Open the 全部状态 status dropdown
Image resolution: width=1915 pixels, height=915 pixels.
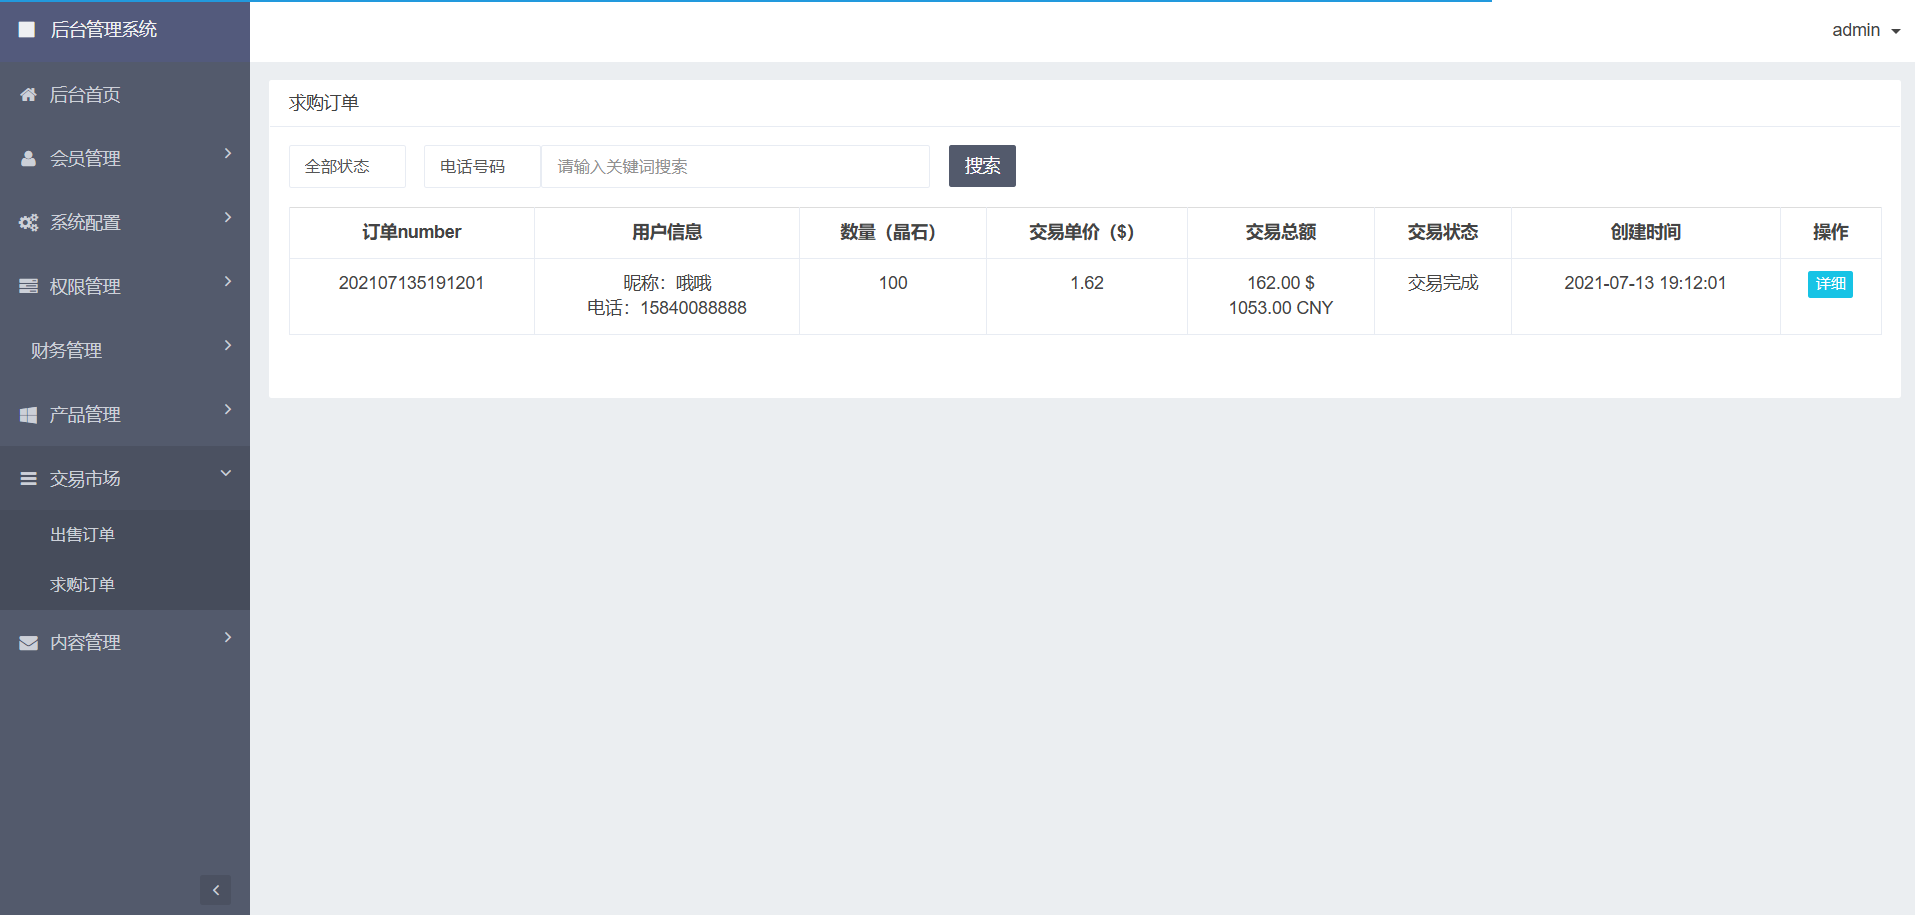(347, 166)
